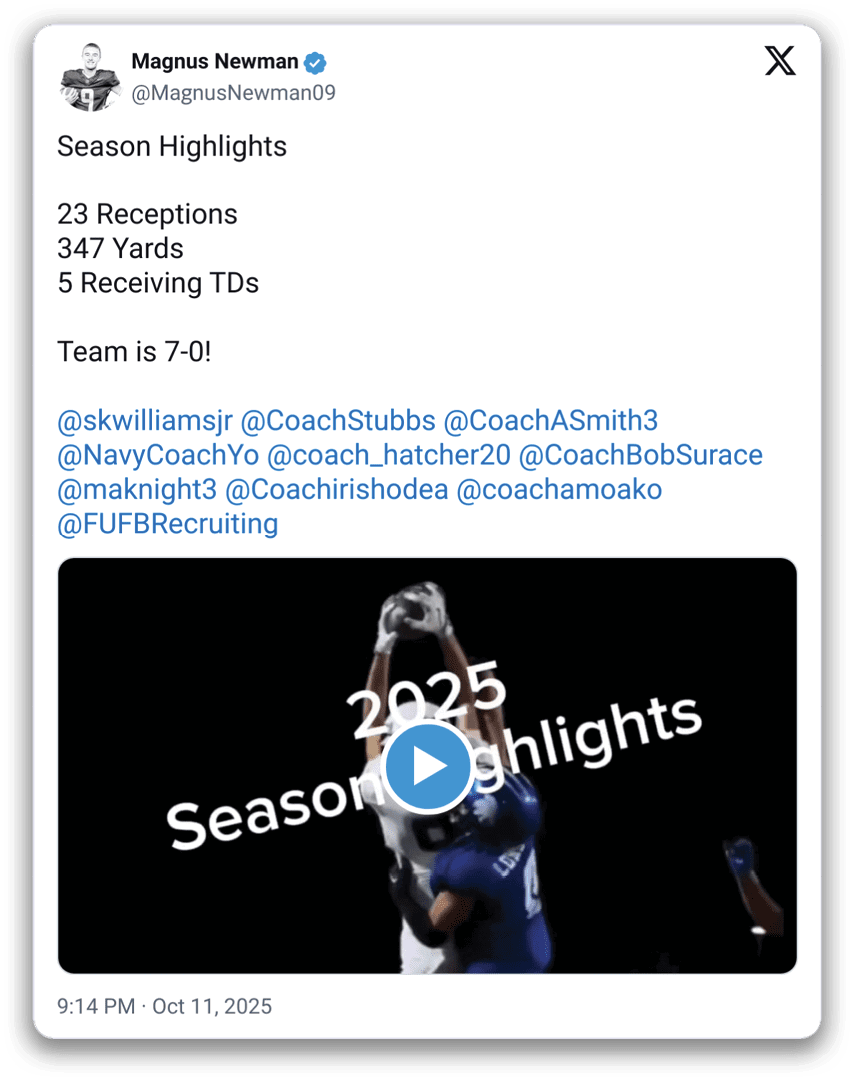Open the @coachamoako mention

point(559,489)
